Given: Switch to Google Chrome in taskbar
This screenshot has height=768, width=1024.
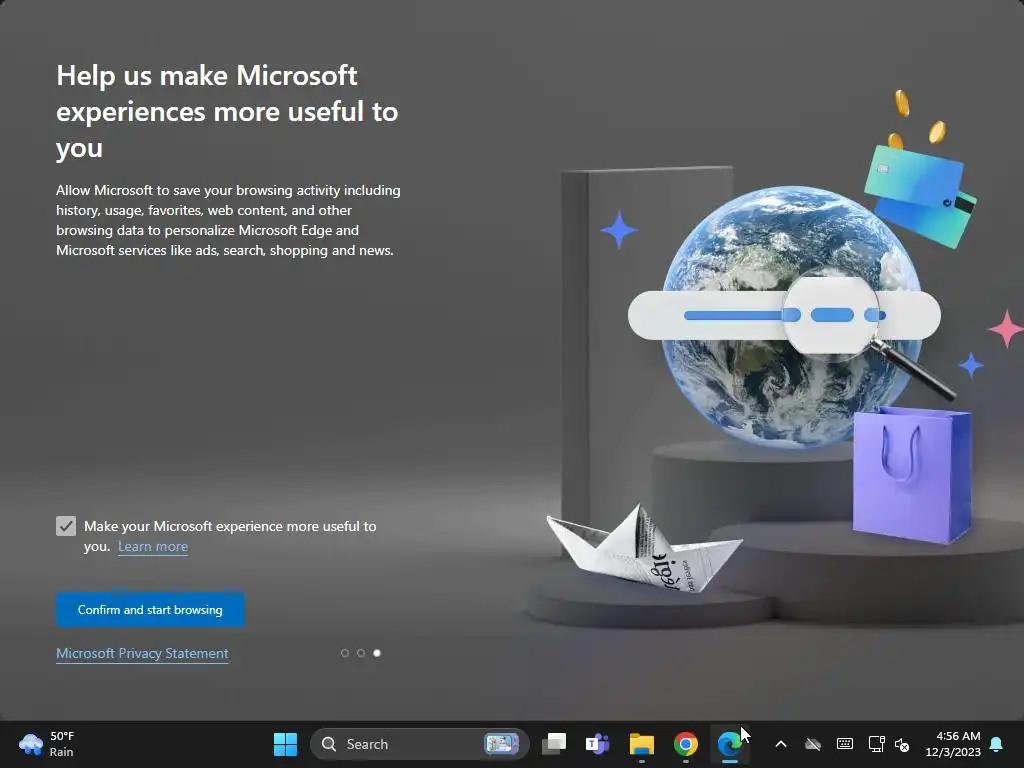Looking at the screenshot, I should (x=685, y=744).
